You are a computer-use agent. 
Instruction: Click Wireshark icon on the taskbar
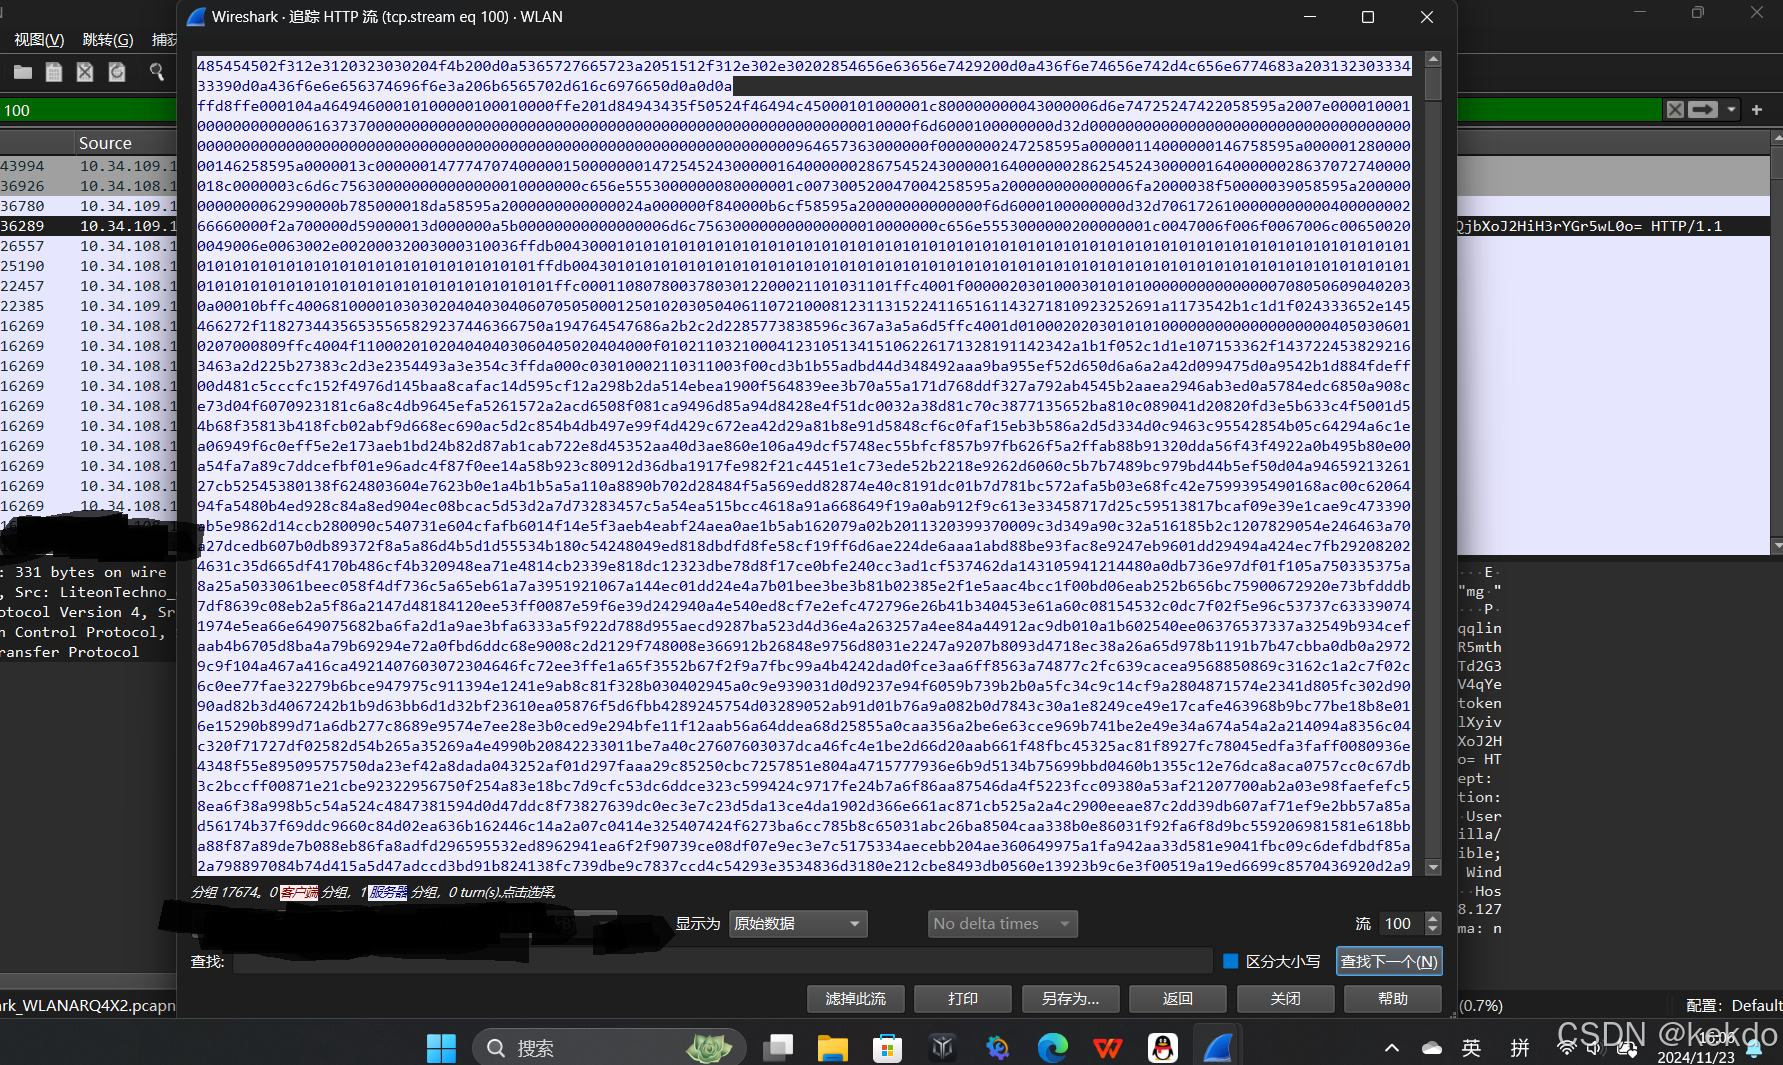point(1217,1048)
